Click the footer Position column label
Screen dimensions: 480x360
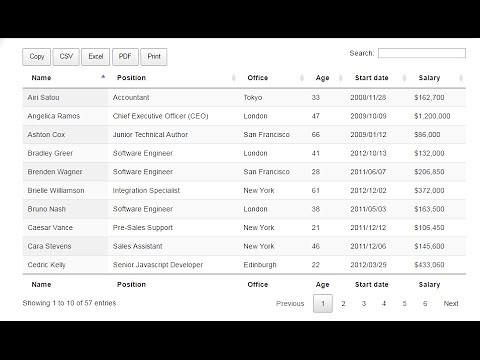tap(131, 284)
